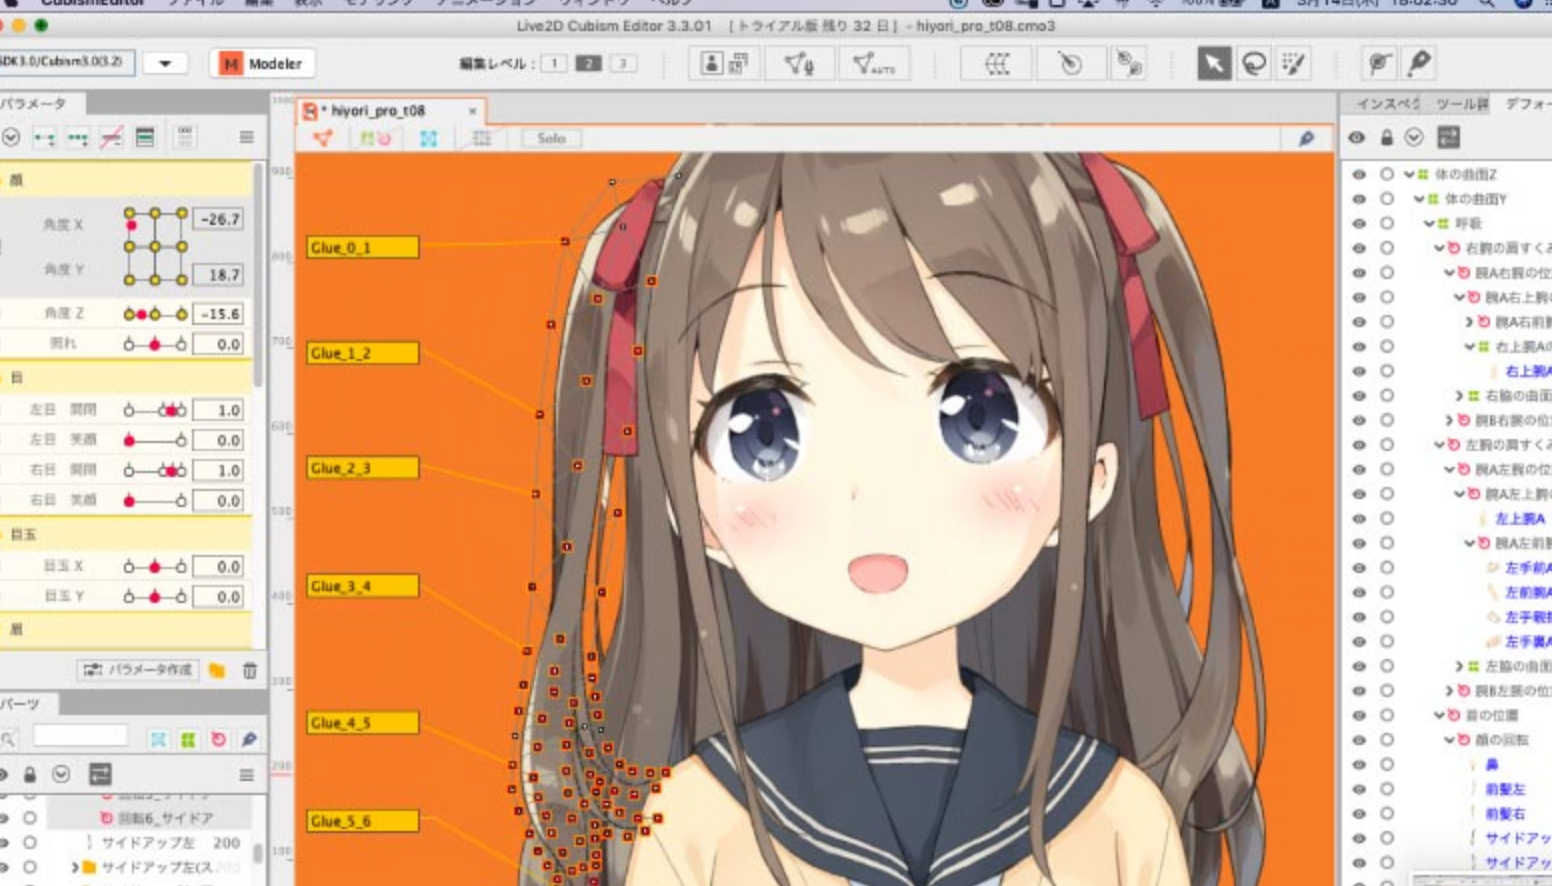The width and height of the screenshot is (1552, 886).
Task: Open the parts panel hamburger menu
Action: point(246,775)
